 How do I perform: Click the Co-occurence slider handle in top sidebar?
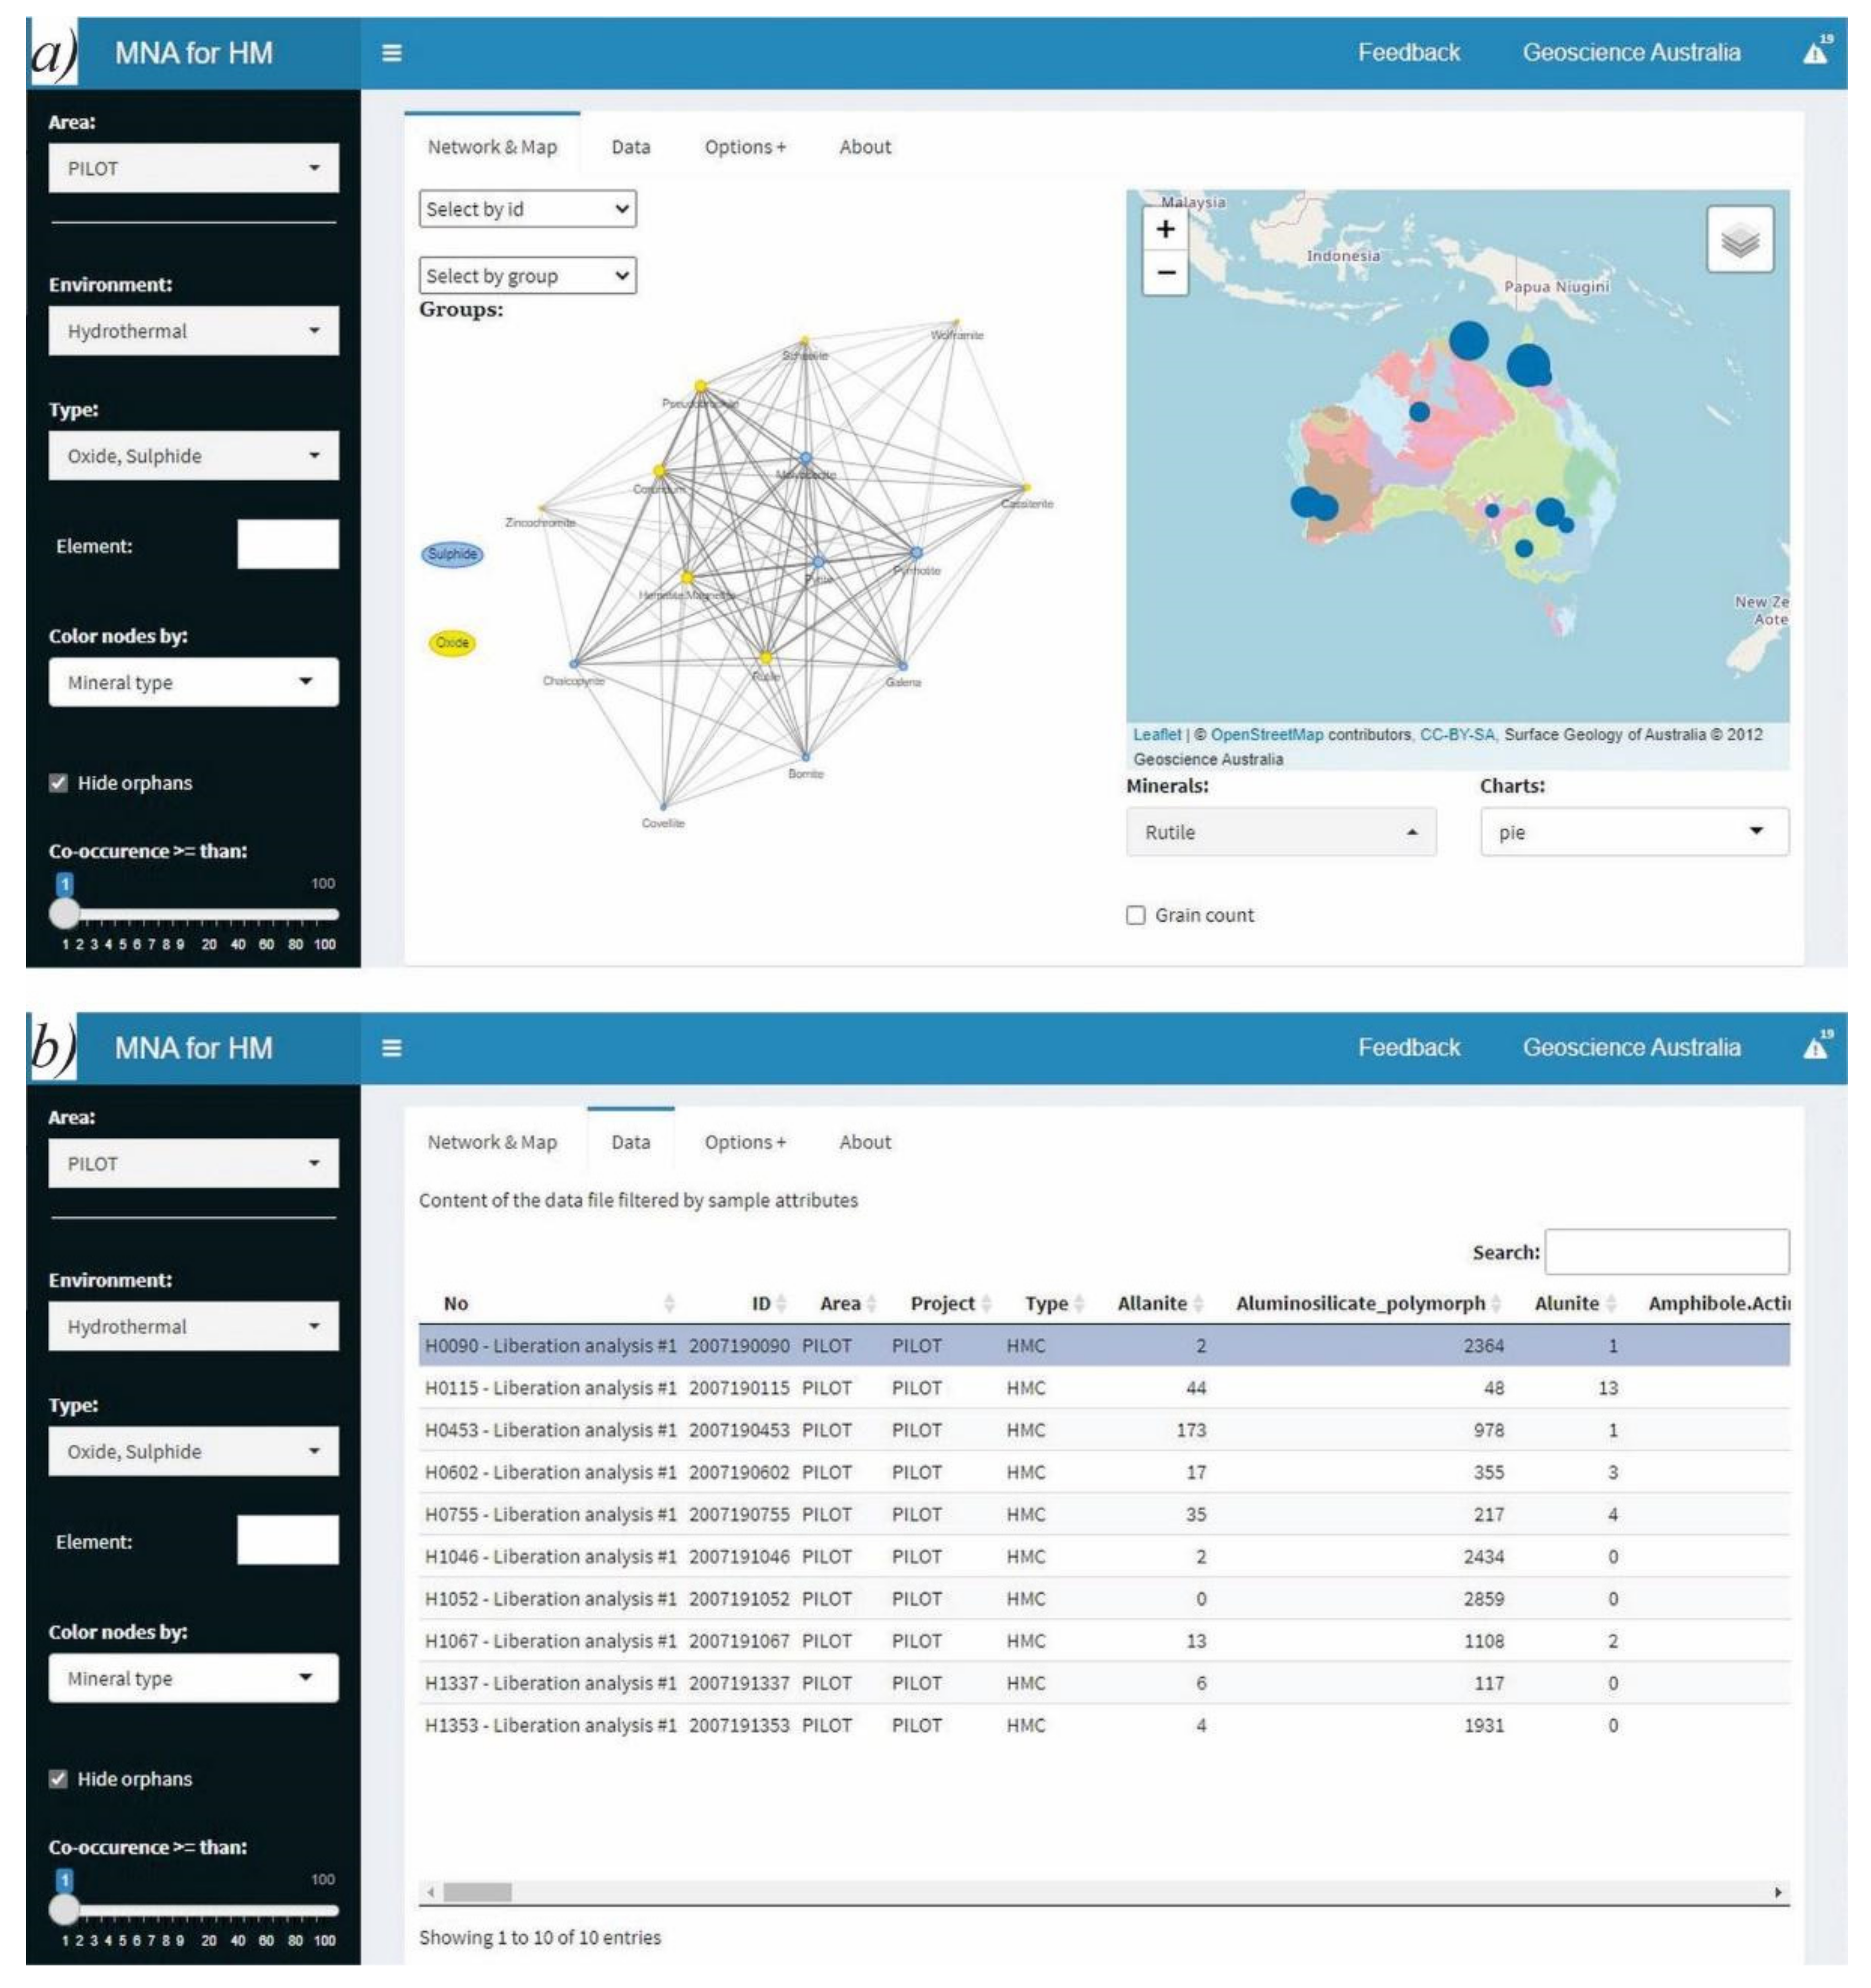point(65,913)
